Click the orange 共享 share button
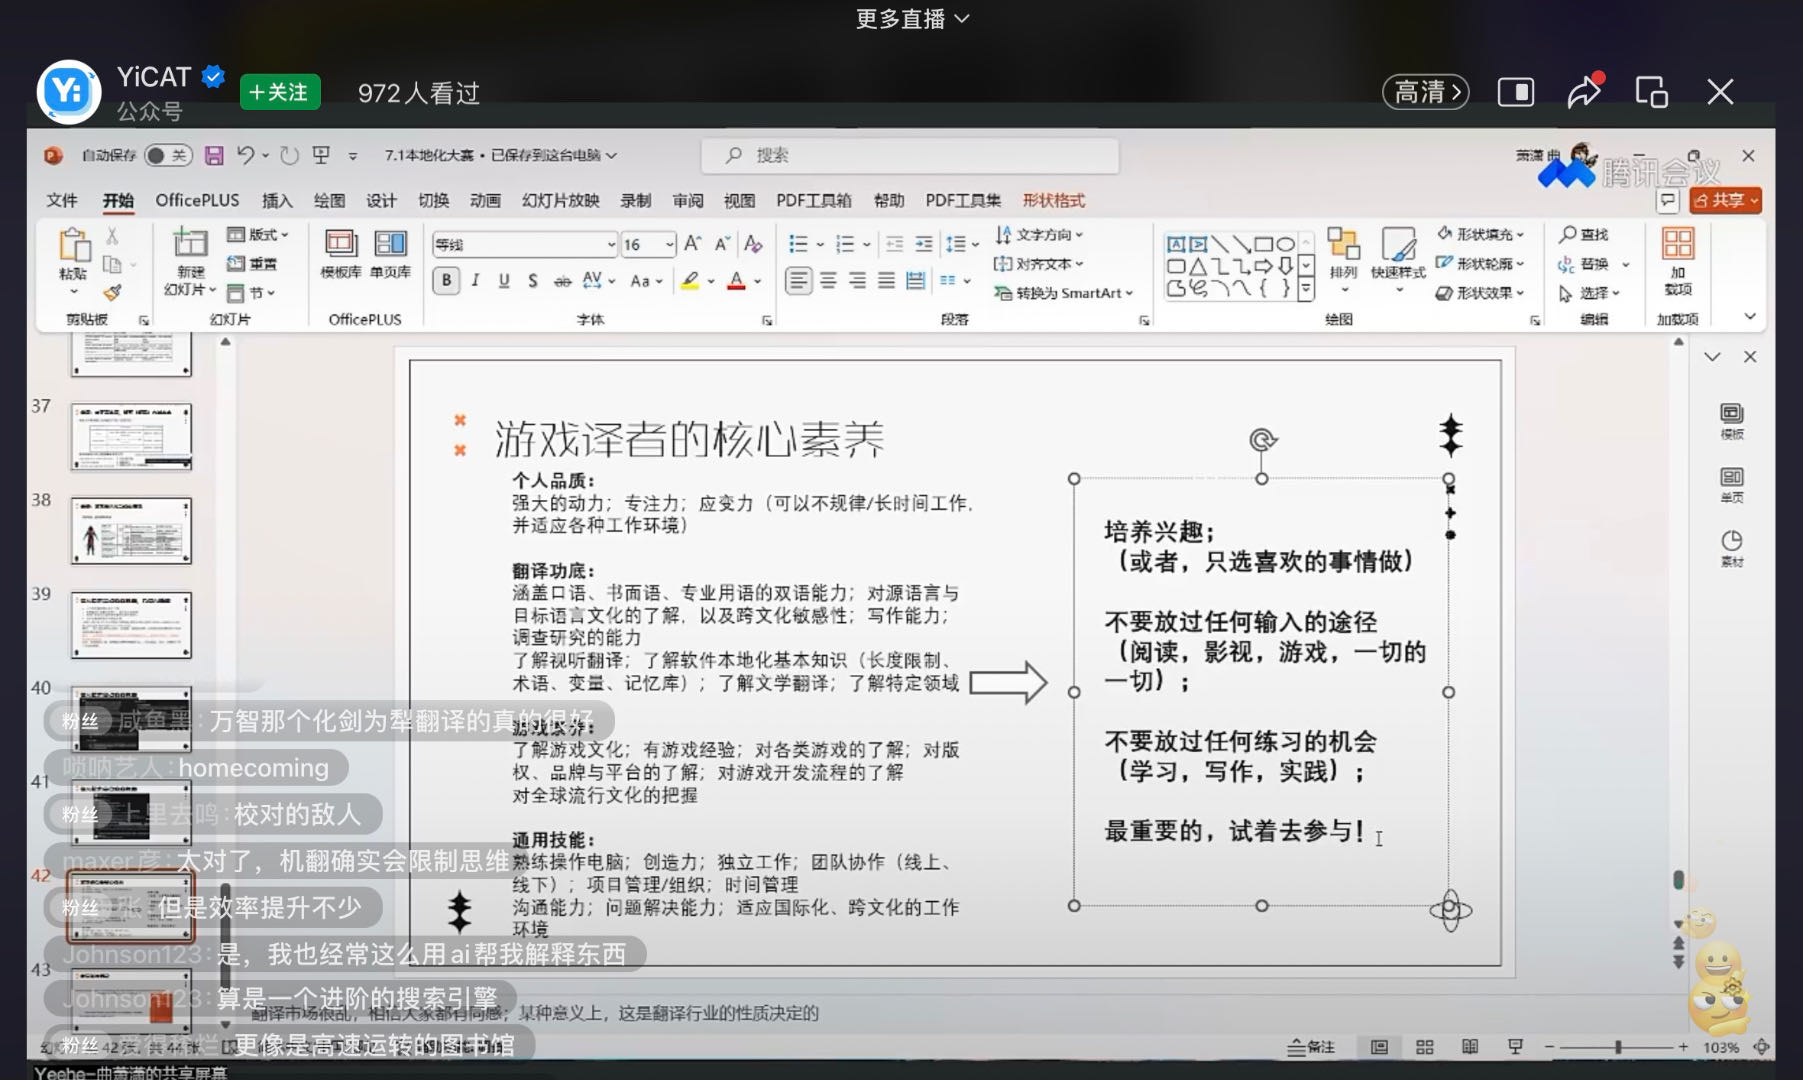Screen dimensions: 1803x1080 [x=1725, y=200]
